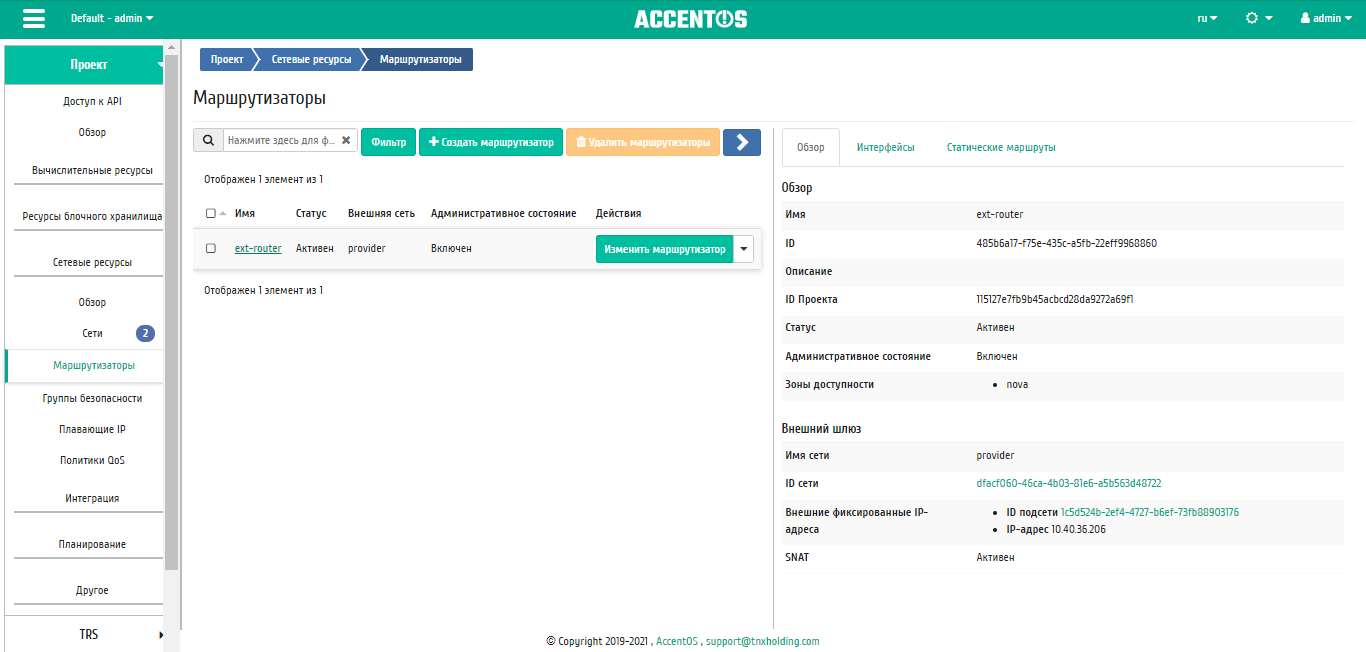Tick the ext-router row checkbox

point(211,248)
